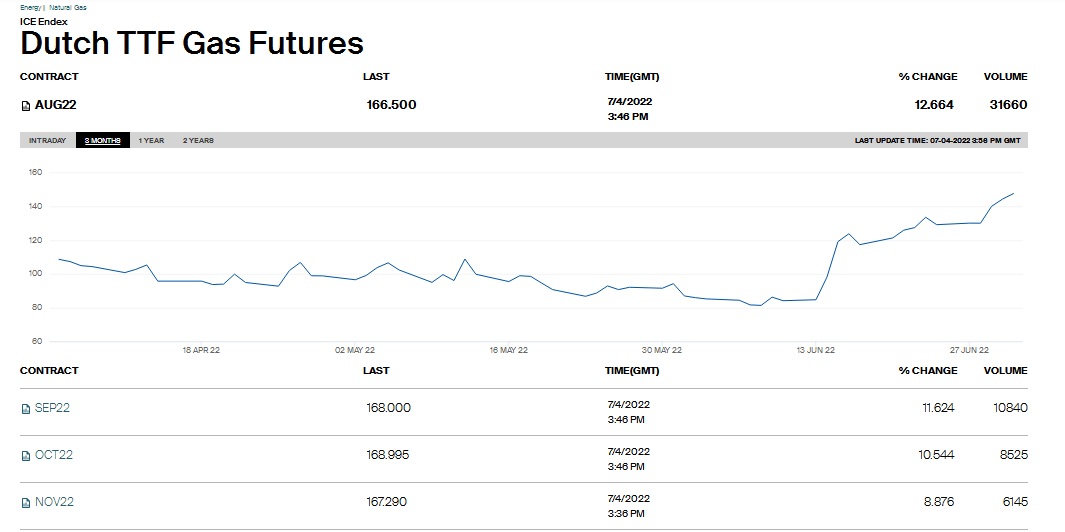This screenshot has height=532, width=1065.
Task: Click the 13 JUN 22 axis label
Action: pyautogui.click(x=815, y=350)
